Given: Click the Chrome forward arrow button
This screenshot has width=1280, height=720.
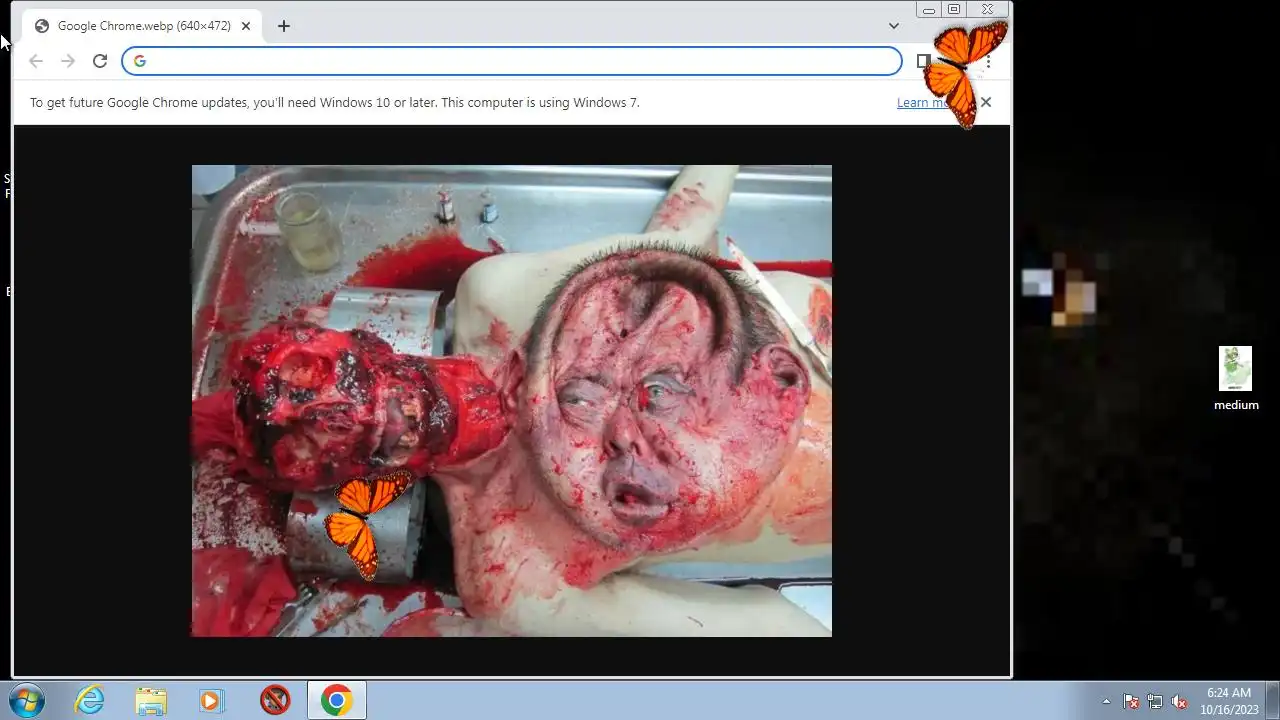Looking at the screenshot, I should tap(68, 61).
